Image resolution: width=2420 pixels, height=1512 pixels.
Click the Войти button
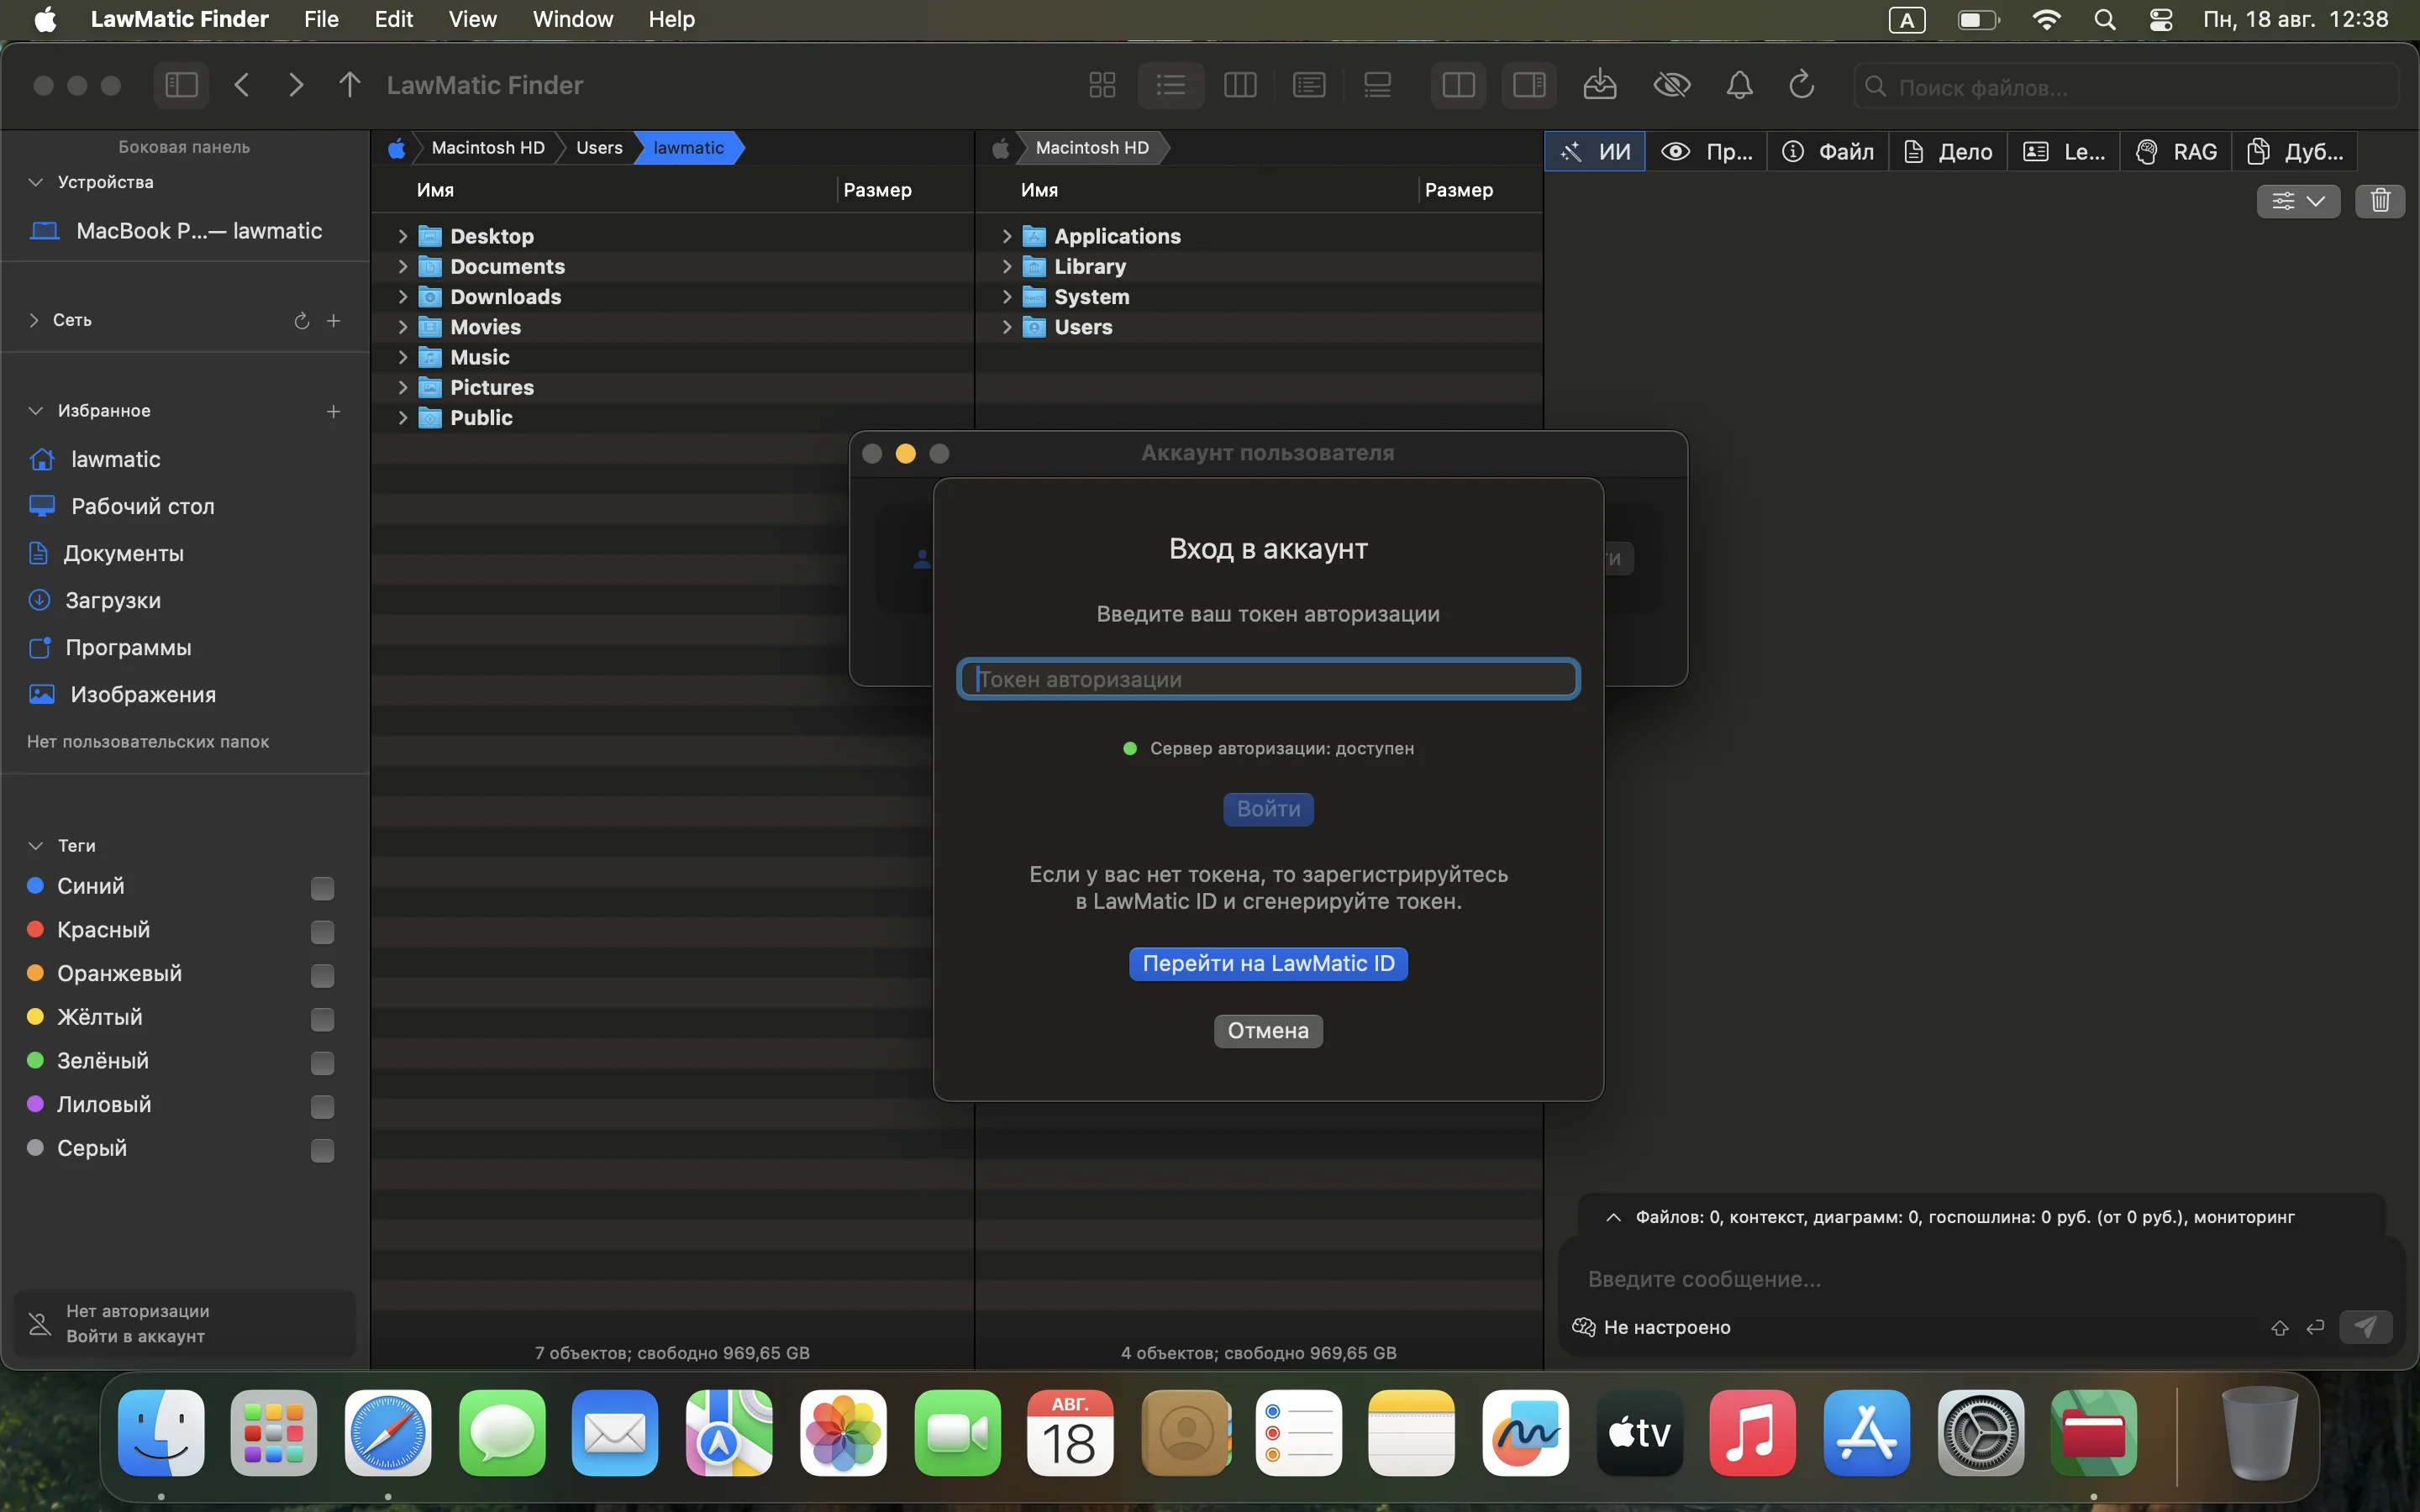pyautogui.click(x=1268, y=809)
